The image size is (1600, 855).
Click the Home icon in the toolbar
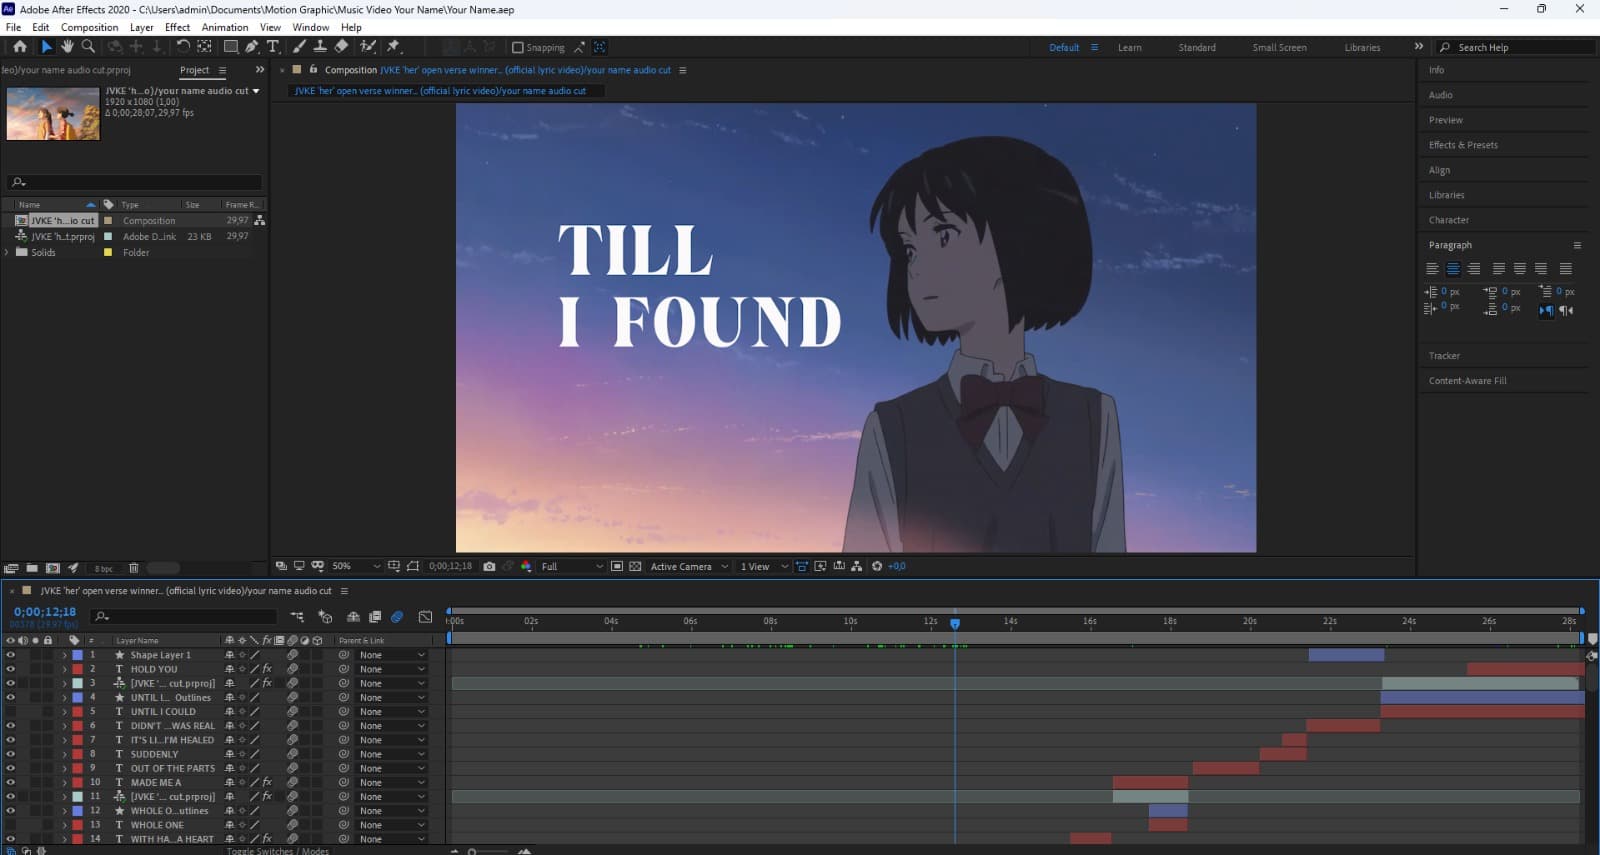click(19, 47)
